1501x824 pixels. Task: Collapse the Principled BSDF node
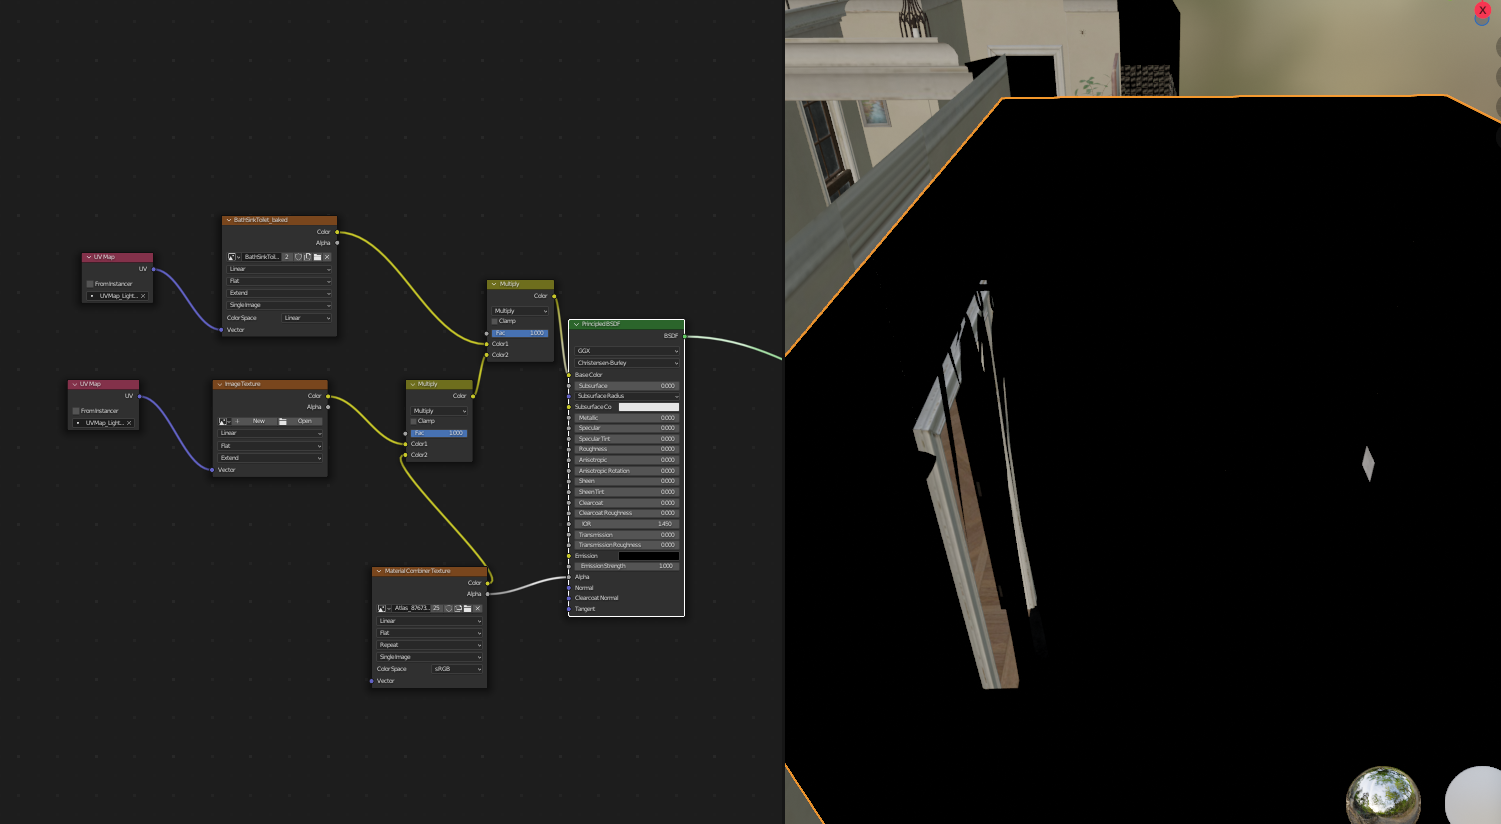576,324
